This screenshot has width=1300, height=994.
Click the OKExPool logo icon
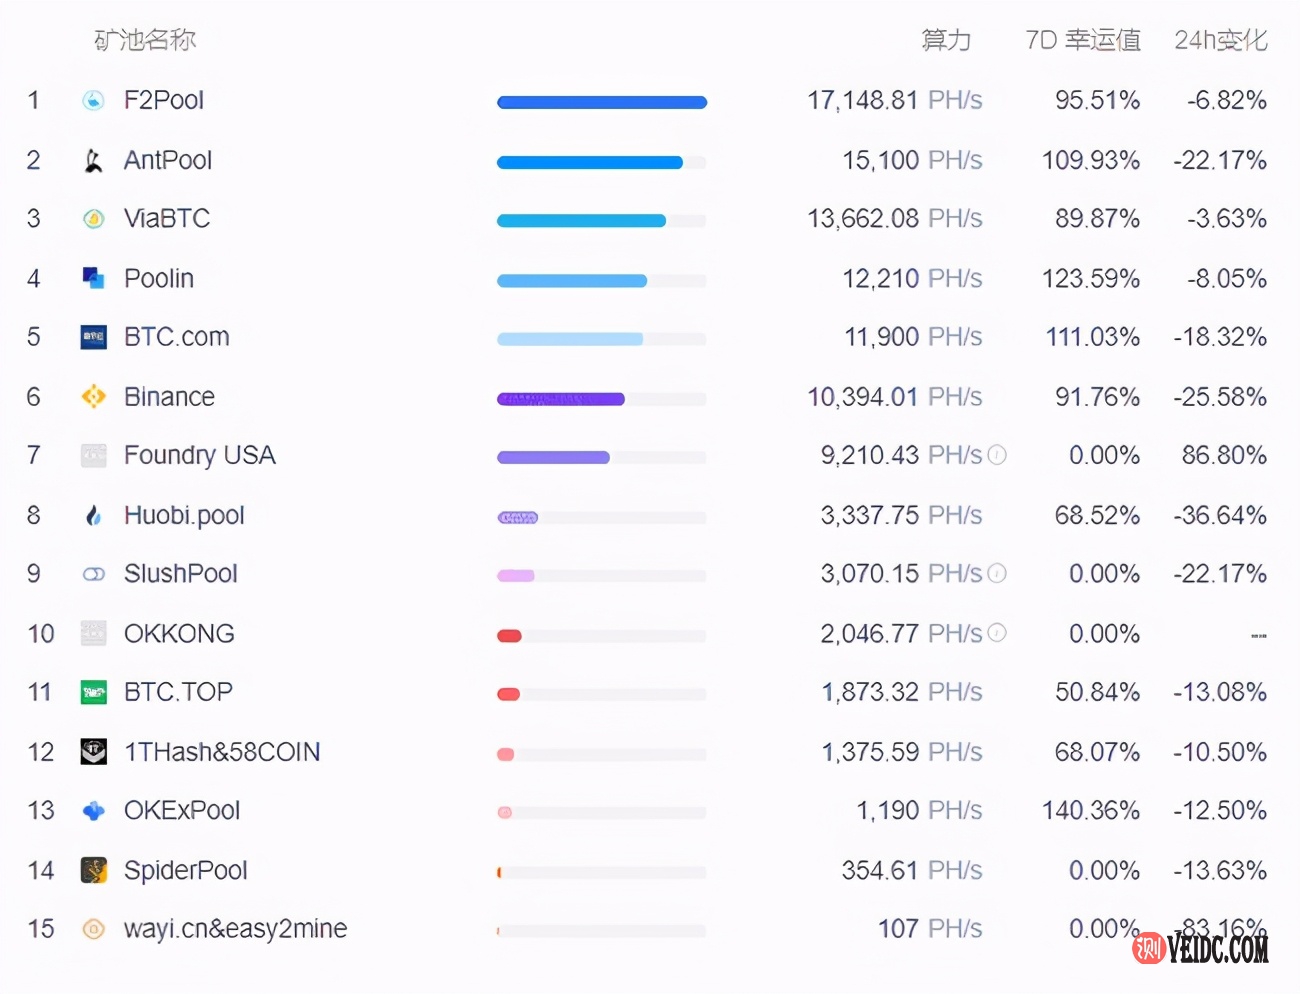(x=93, y=811)
